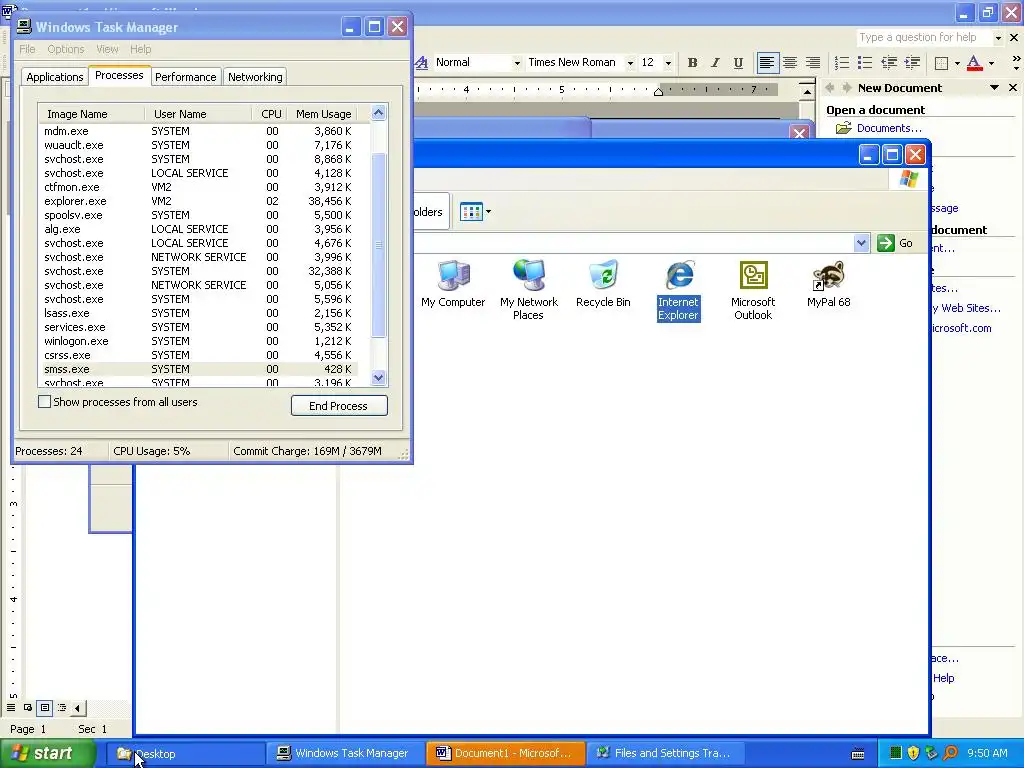
Task: Sort processes by Mem Usage column
Action: (x=323, y=114)
